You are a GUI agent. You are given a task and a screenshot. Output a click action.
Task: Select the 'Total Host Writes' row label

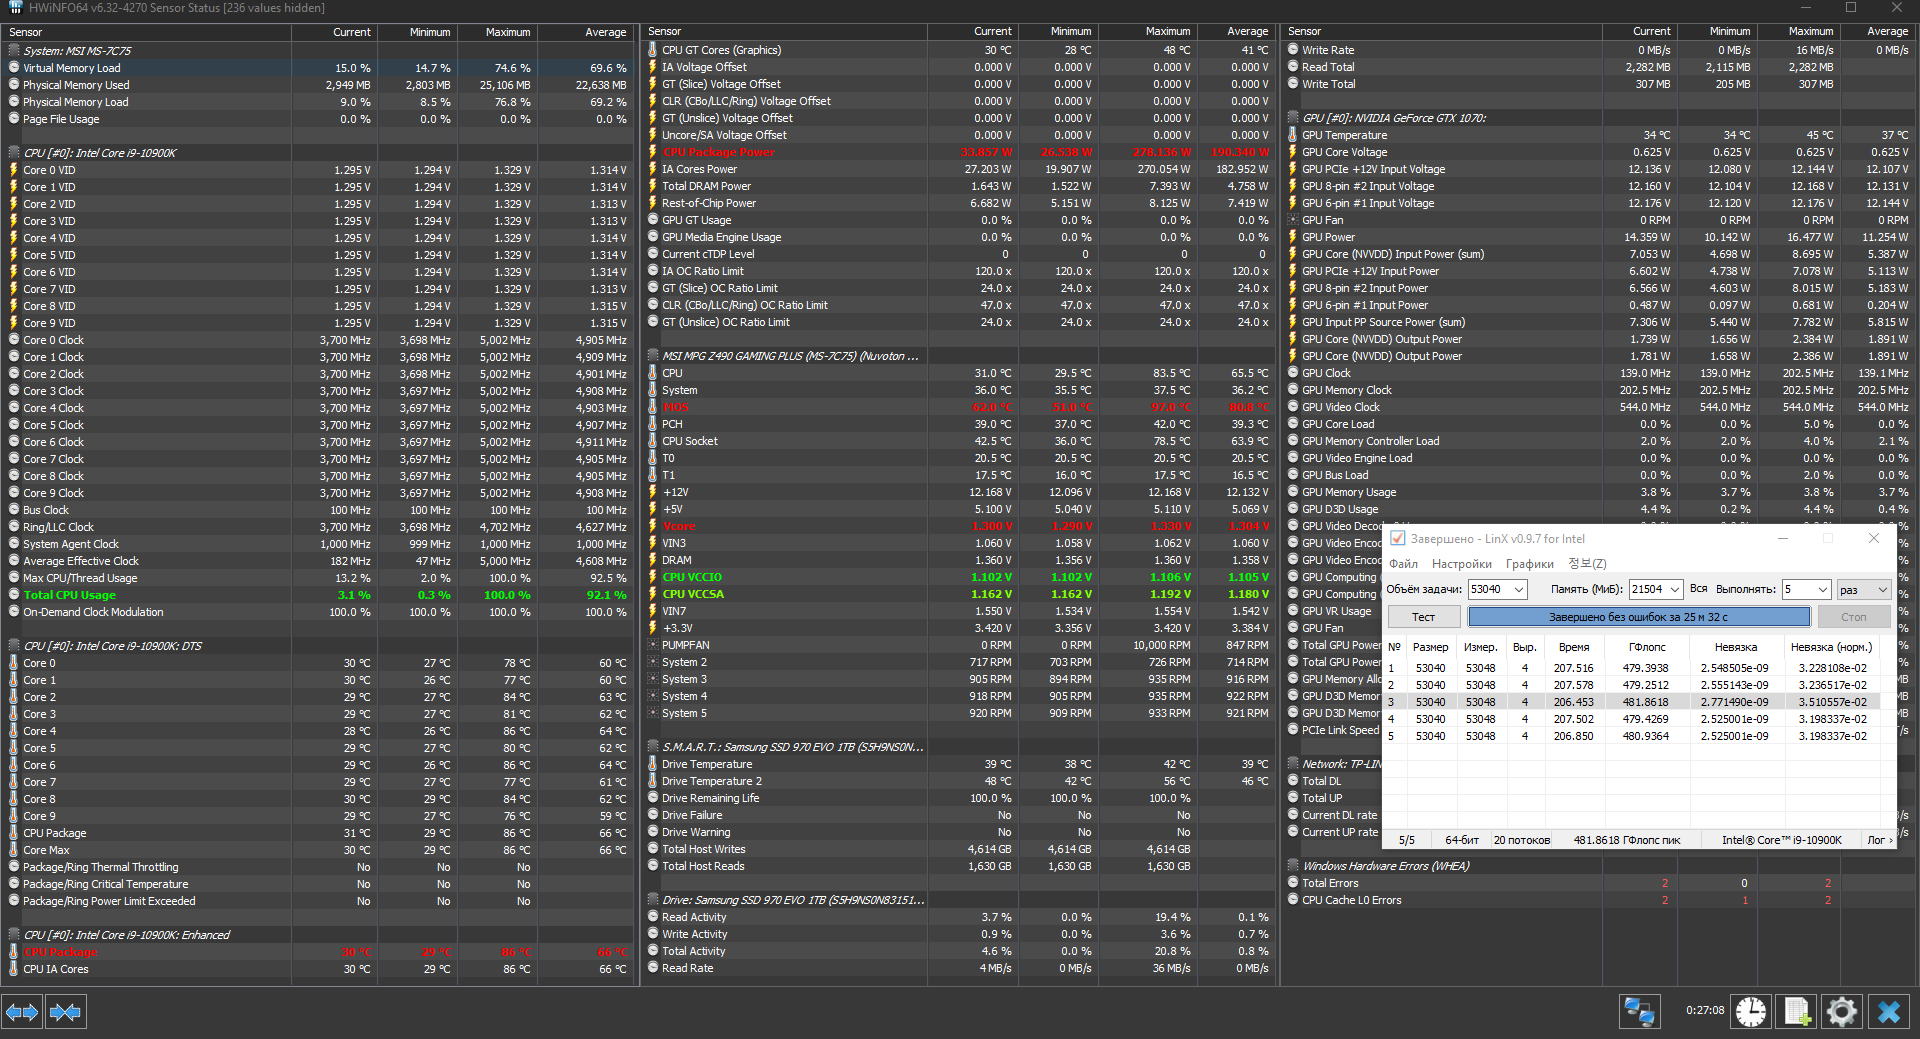pyautogui.click(x=704, y=849)
